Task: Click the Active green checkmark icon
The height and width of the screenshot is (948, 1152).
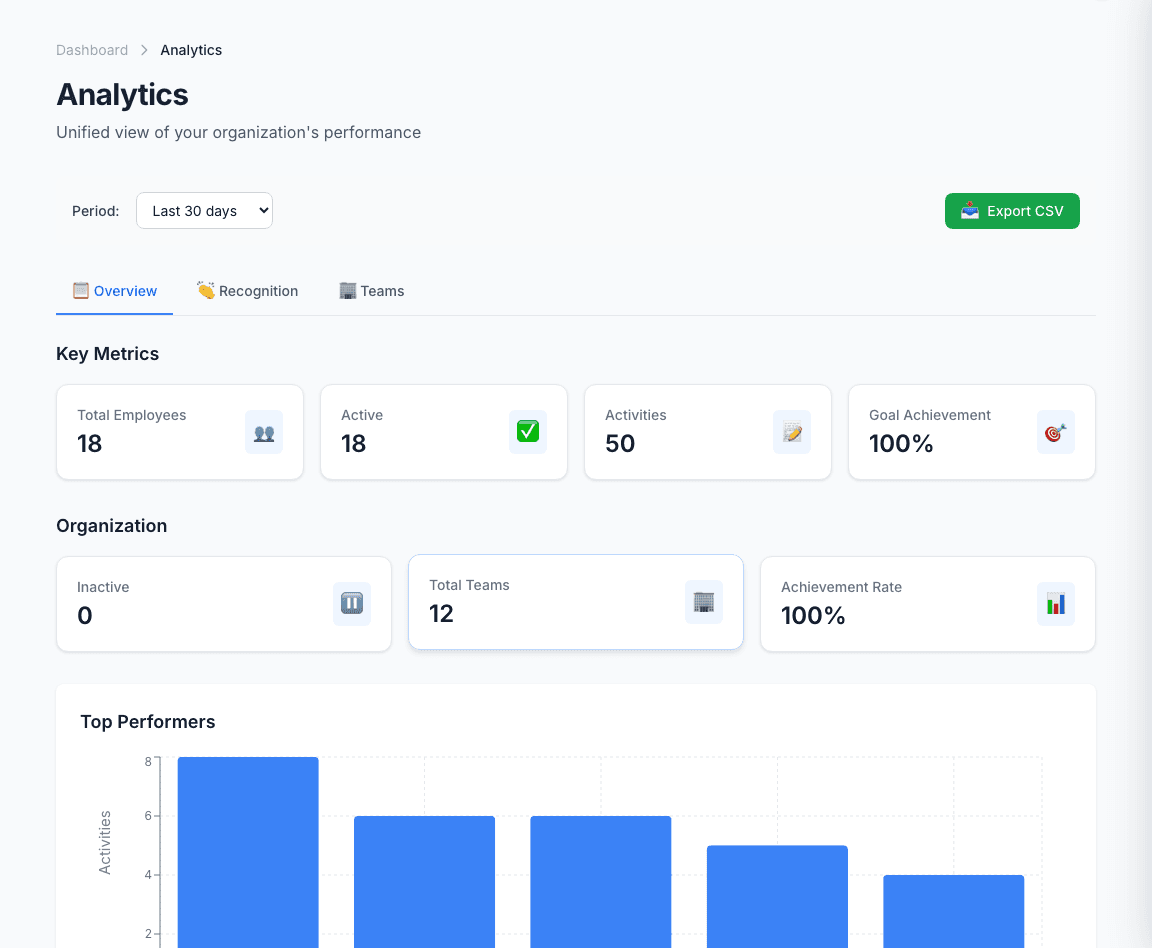Action: (x=528, y=432)
